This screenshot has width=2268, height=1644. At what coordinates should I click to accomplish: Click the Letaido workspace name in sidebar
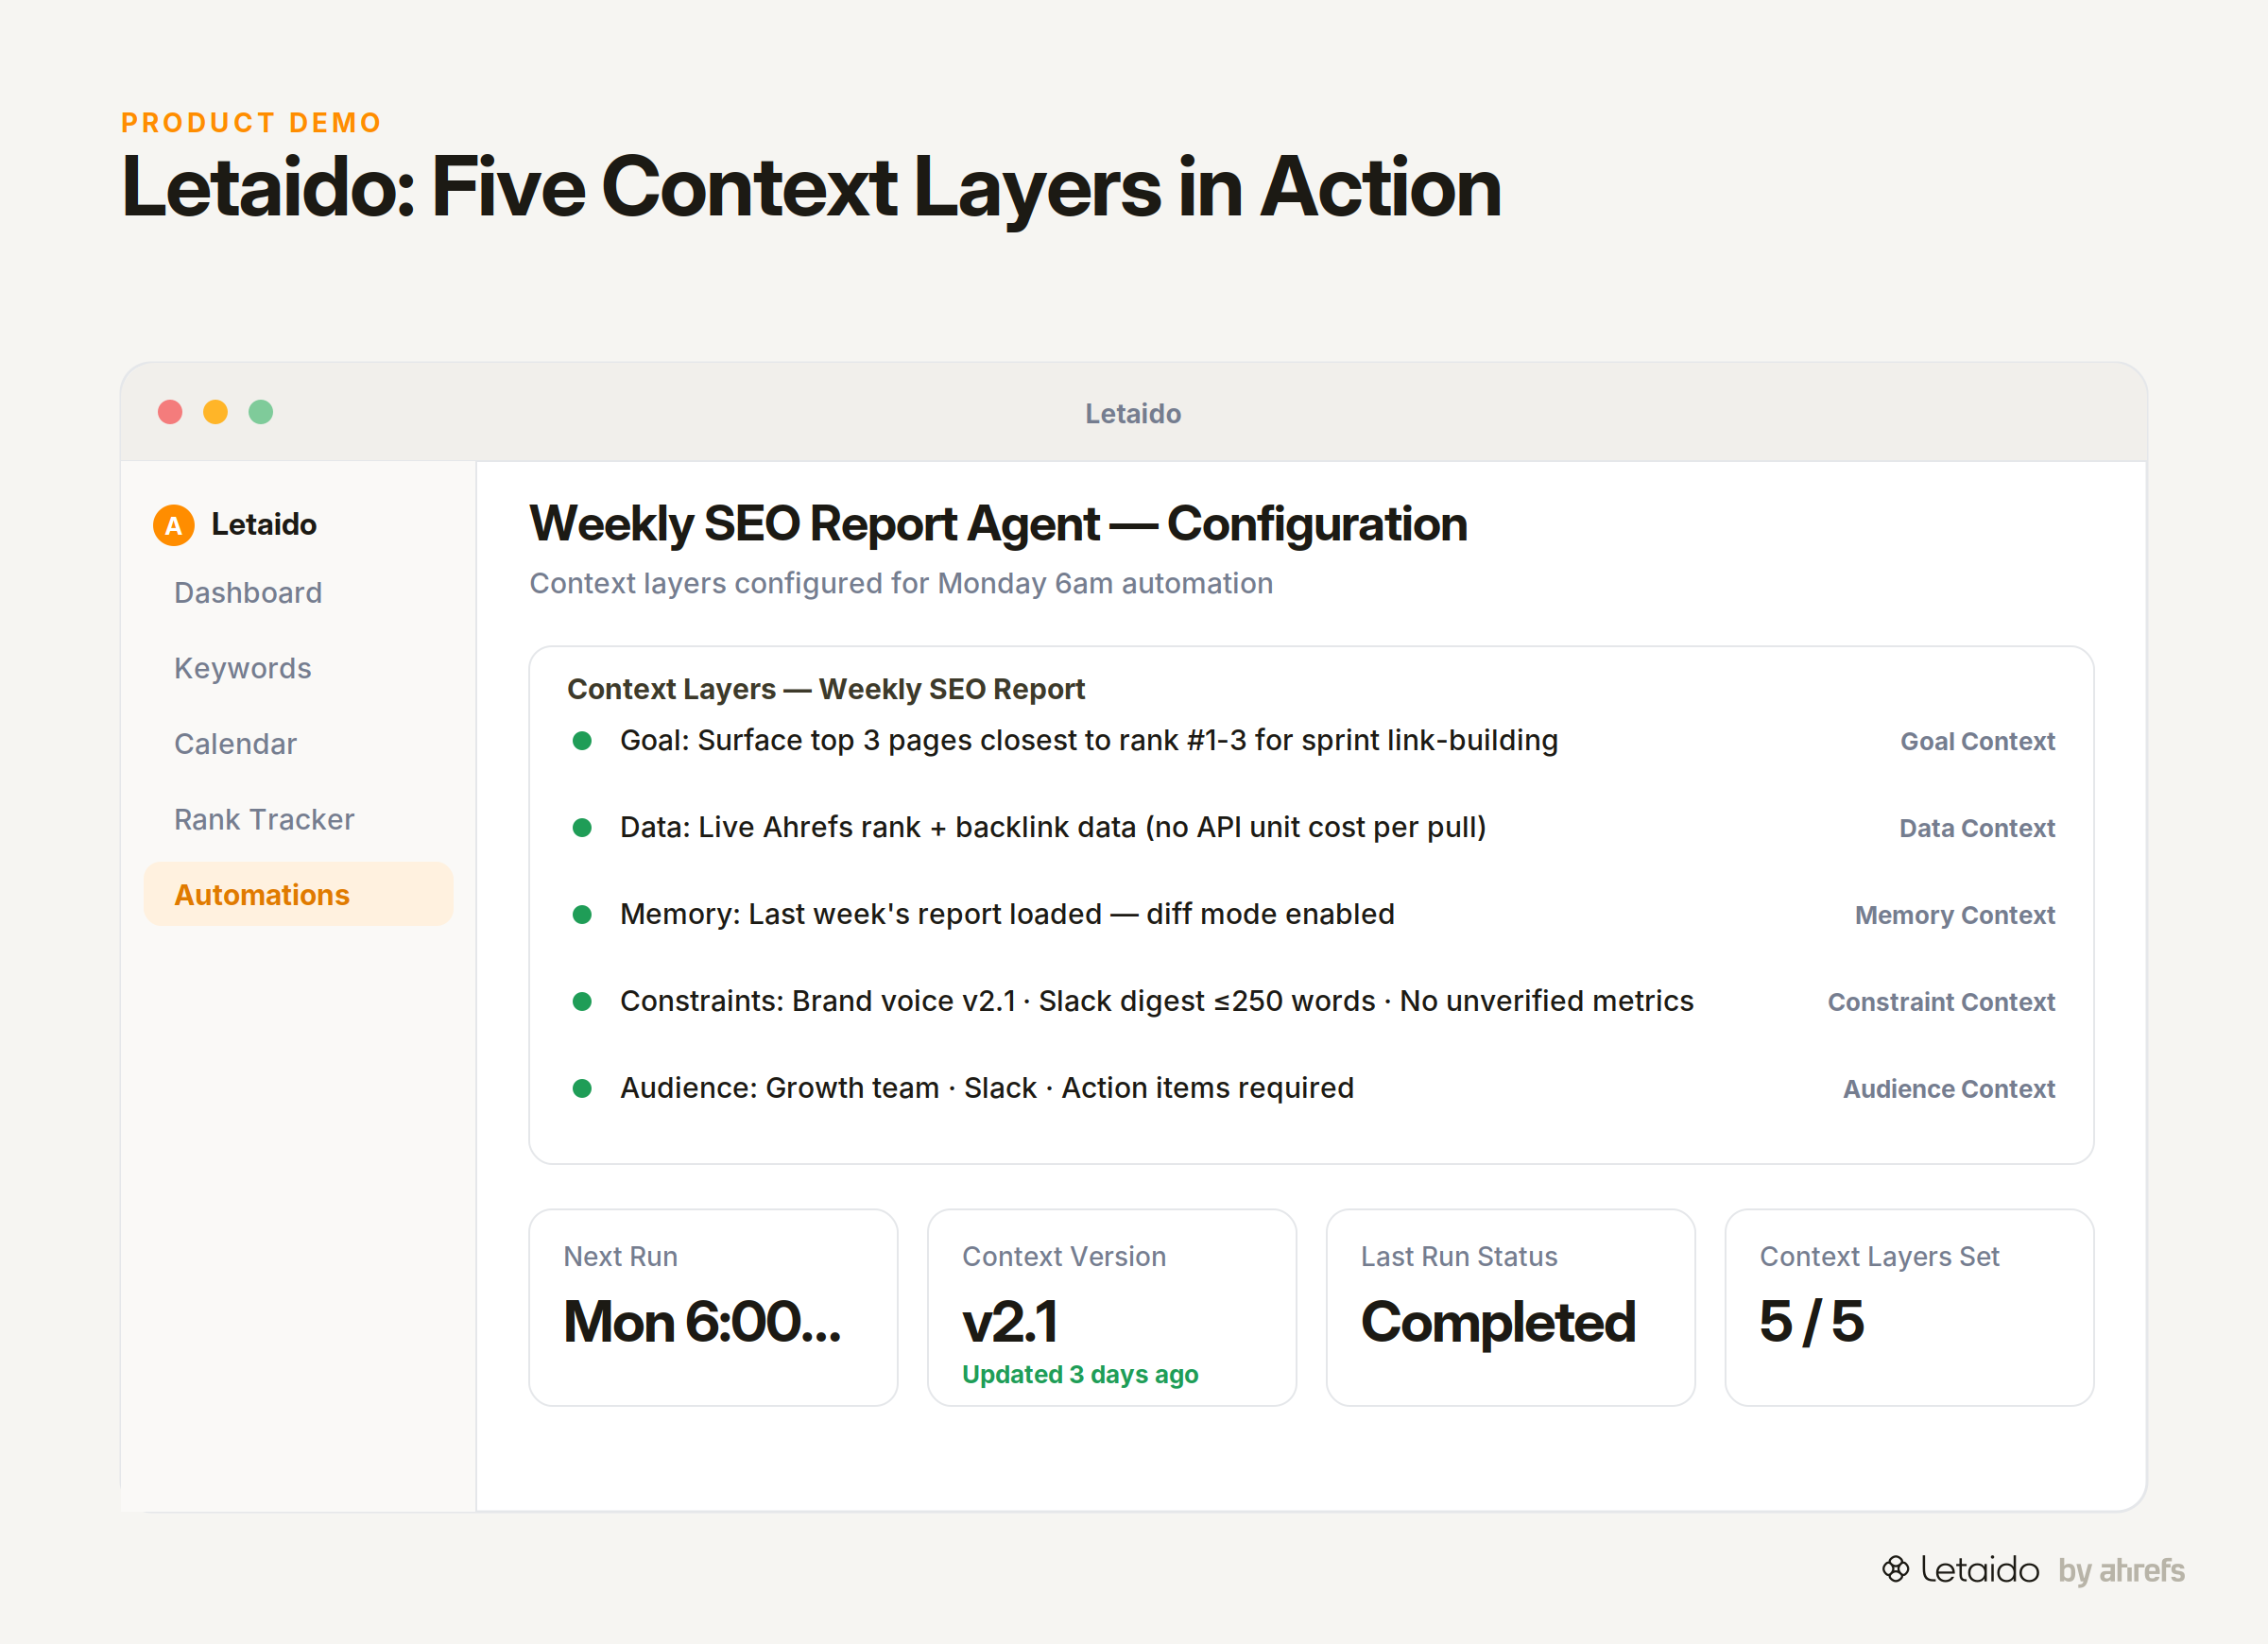(x=264, y=524)
